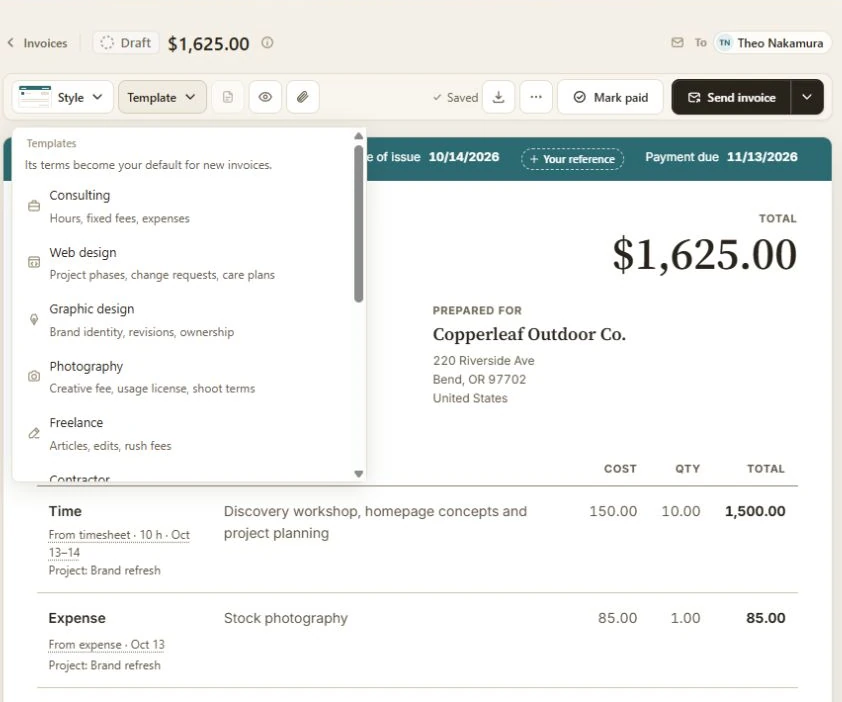Open the From expense Oct 13 link
842x702 pixels.
coord(106,644)
